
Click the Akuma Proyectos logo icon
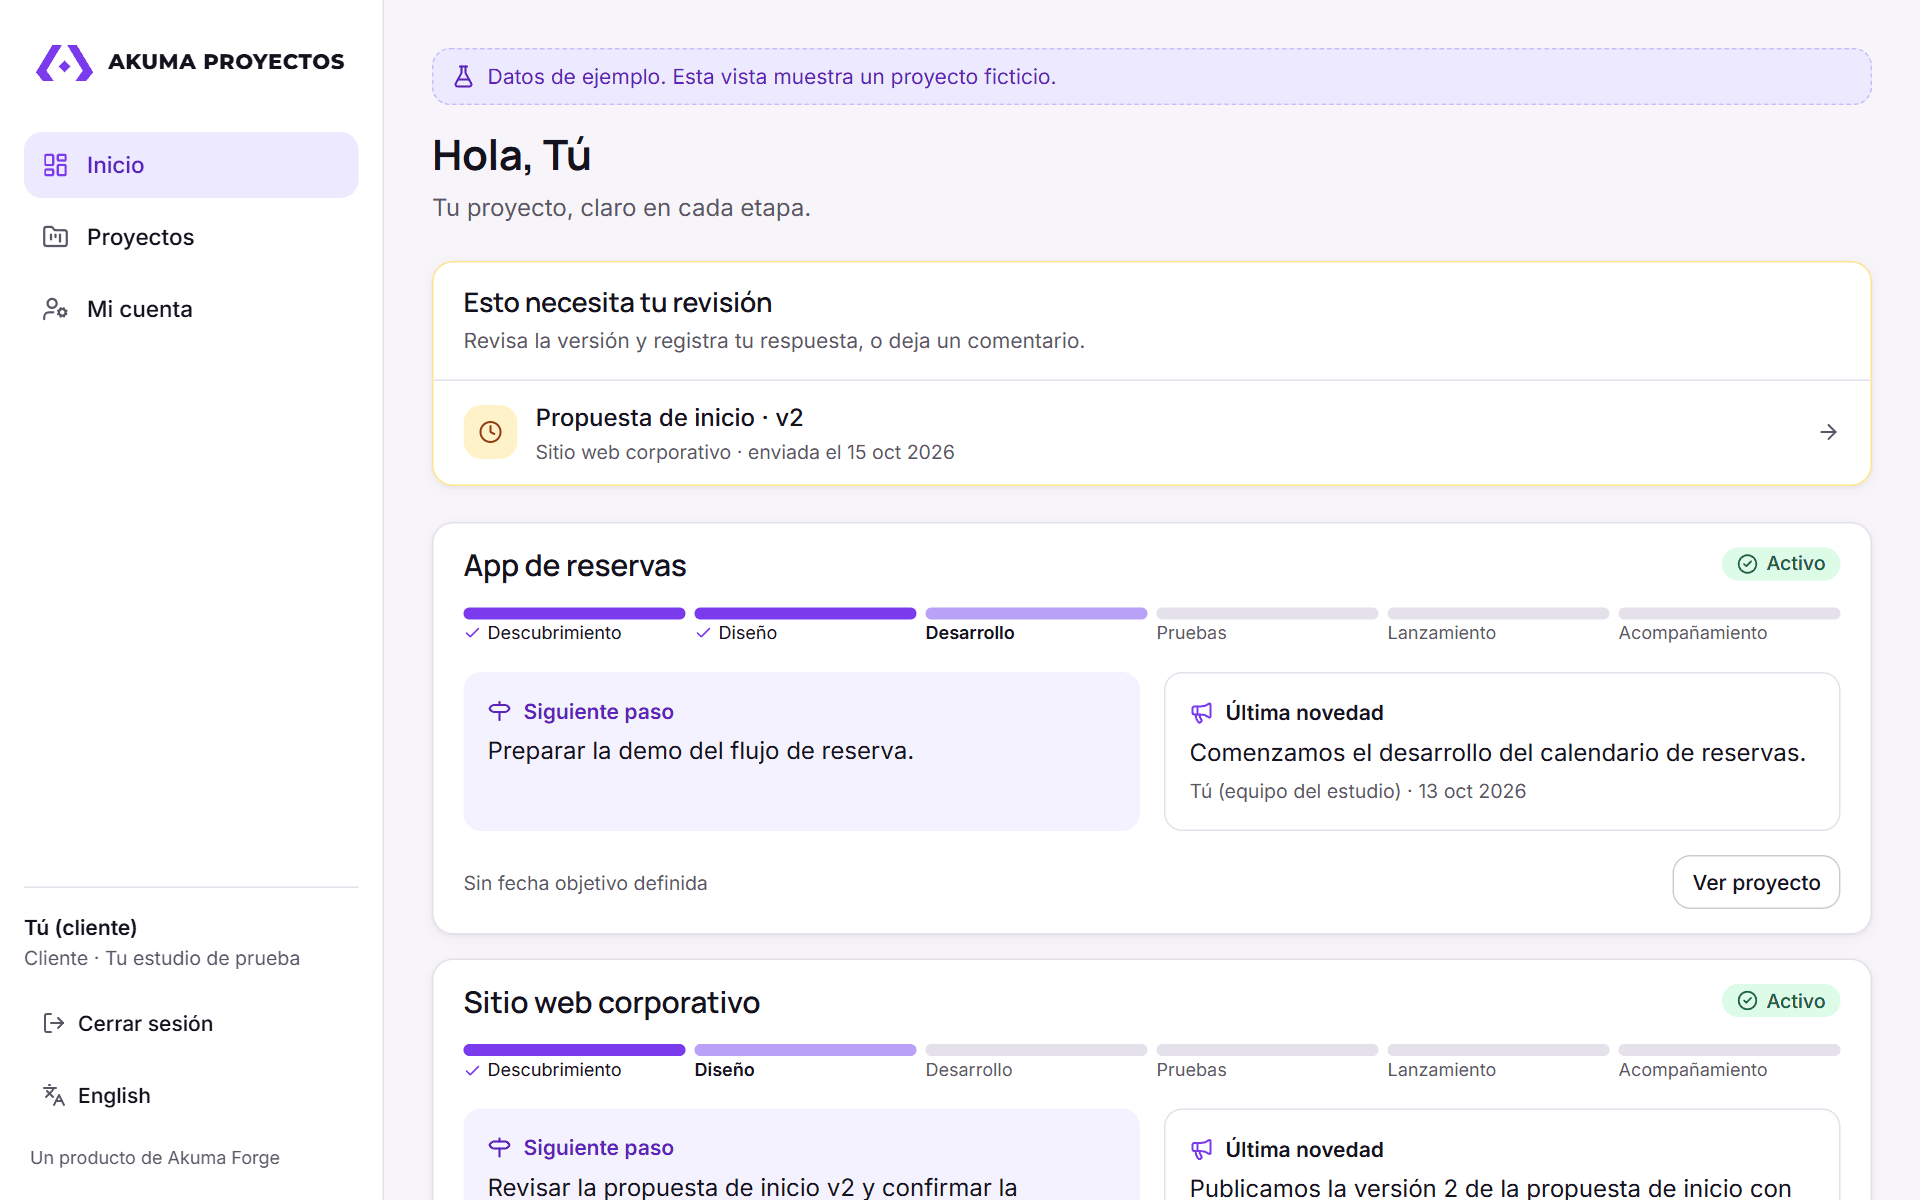[65, 62]
